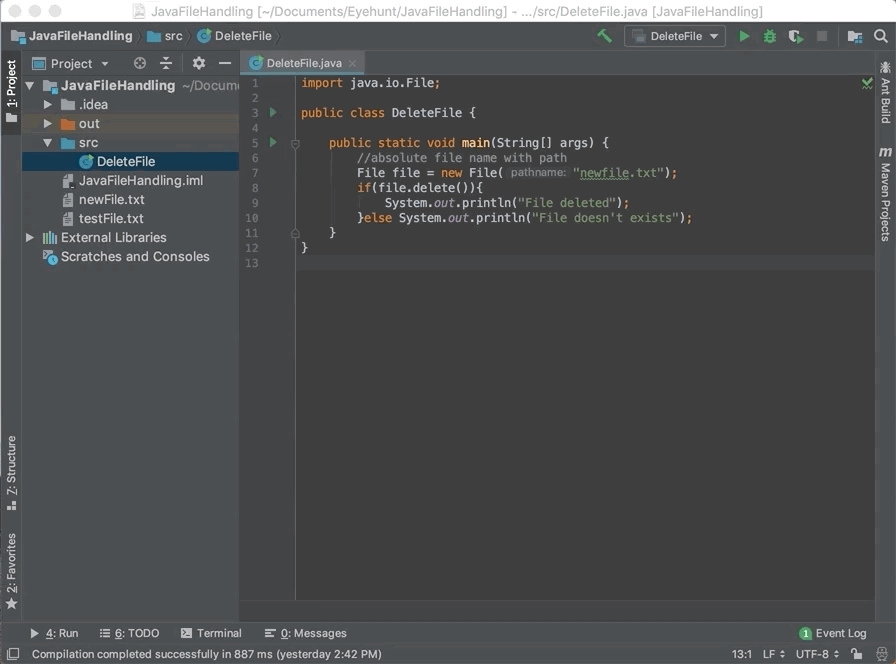Open the Maven Projects side panel
The image size is (896, 664).
(885, 194)
